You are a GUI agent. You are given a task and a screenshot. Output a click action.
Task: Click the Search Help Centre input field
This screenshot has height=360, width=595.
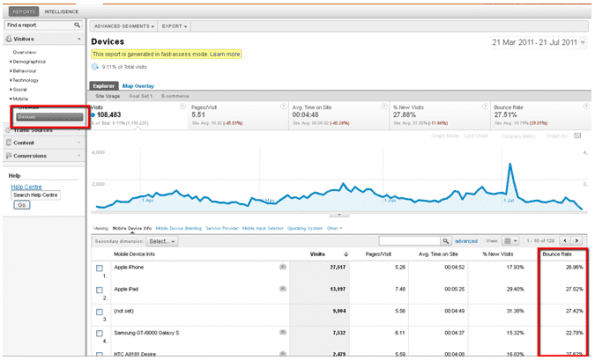pyautogui.click(x=36, y=195)
